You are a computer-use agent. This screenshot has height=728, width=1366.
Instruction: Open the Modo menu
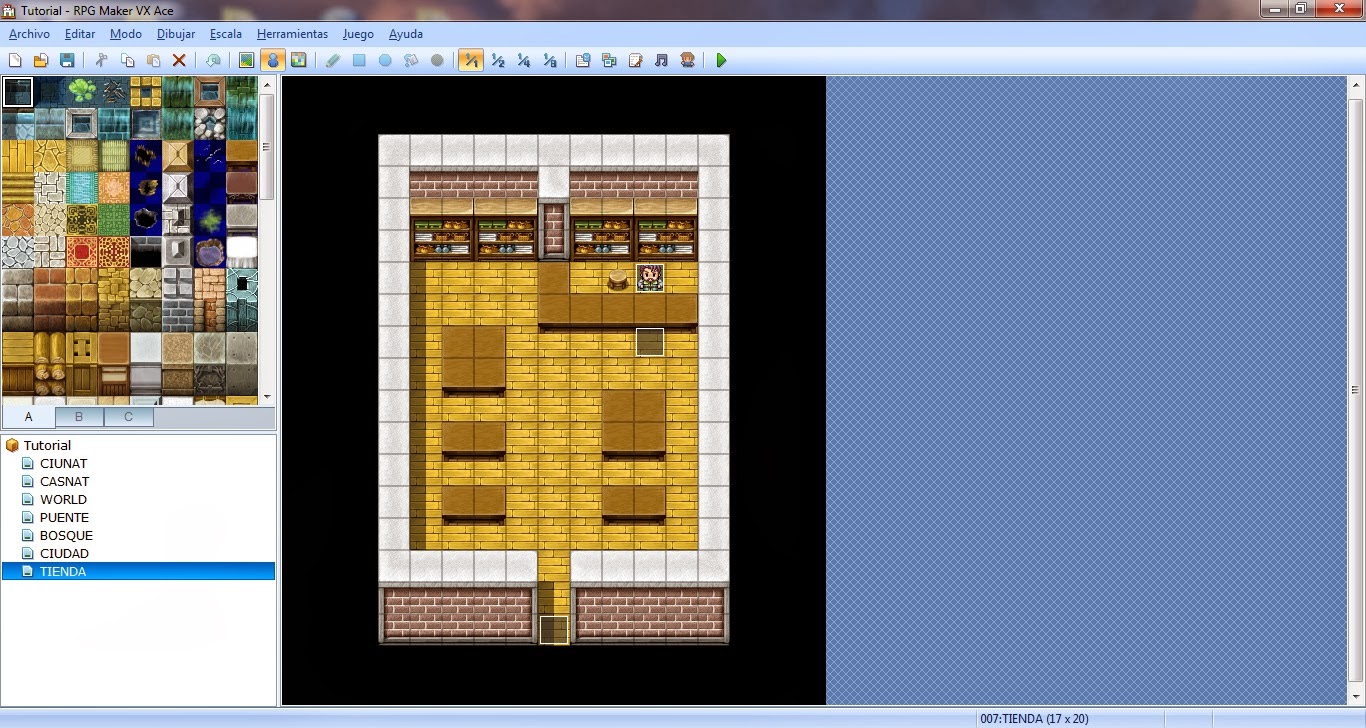[125, 33]
